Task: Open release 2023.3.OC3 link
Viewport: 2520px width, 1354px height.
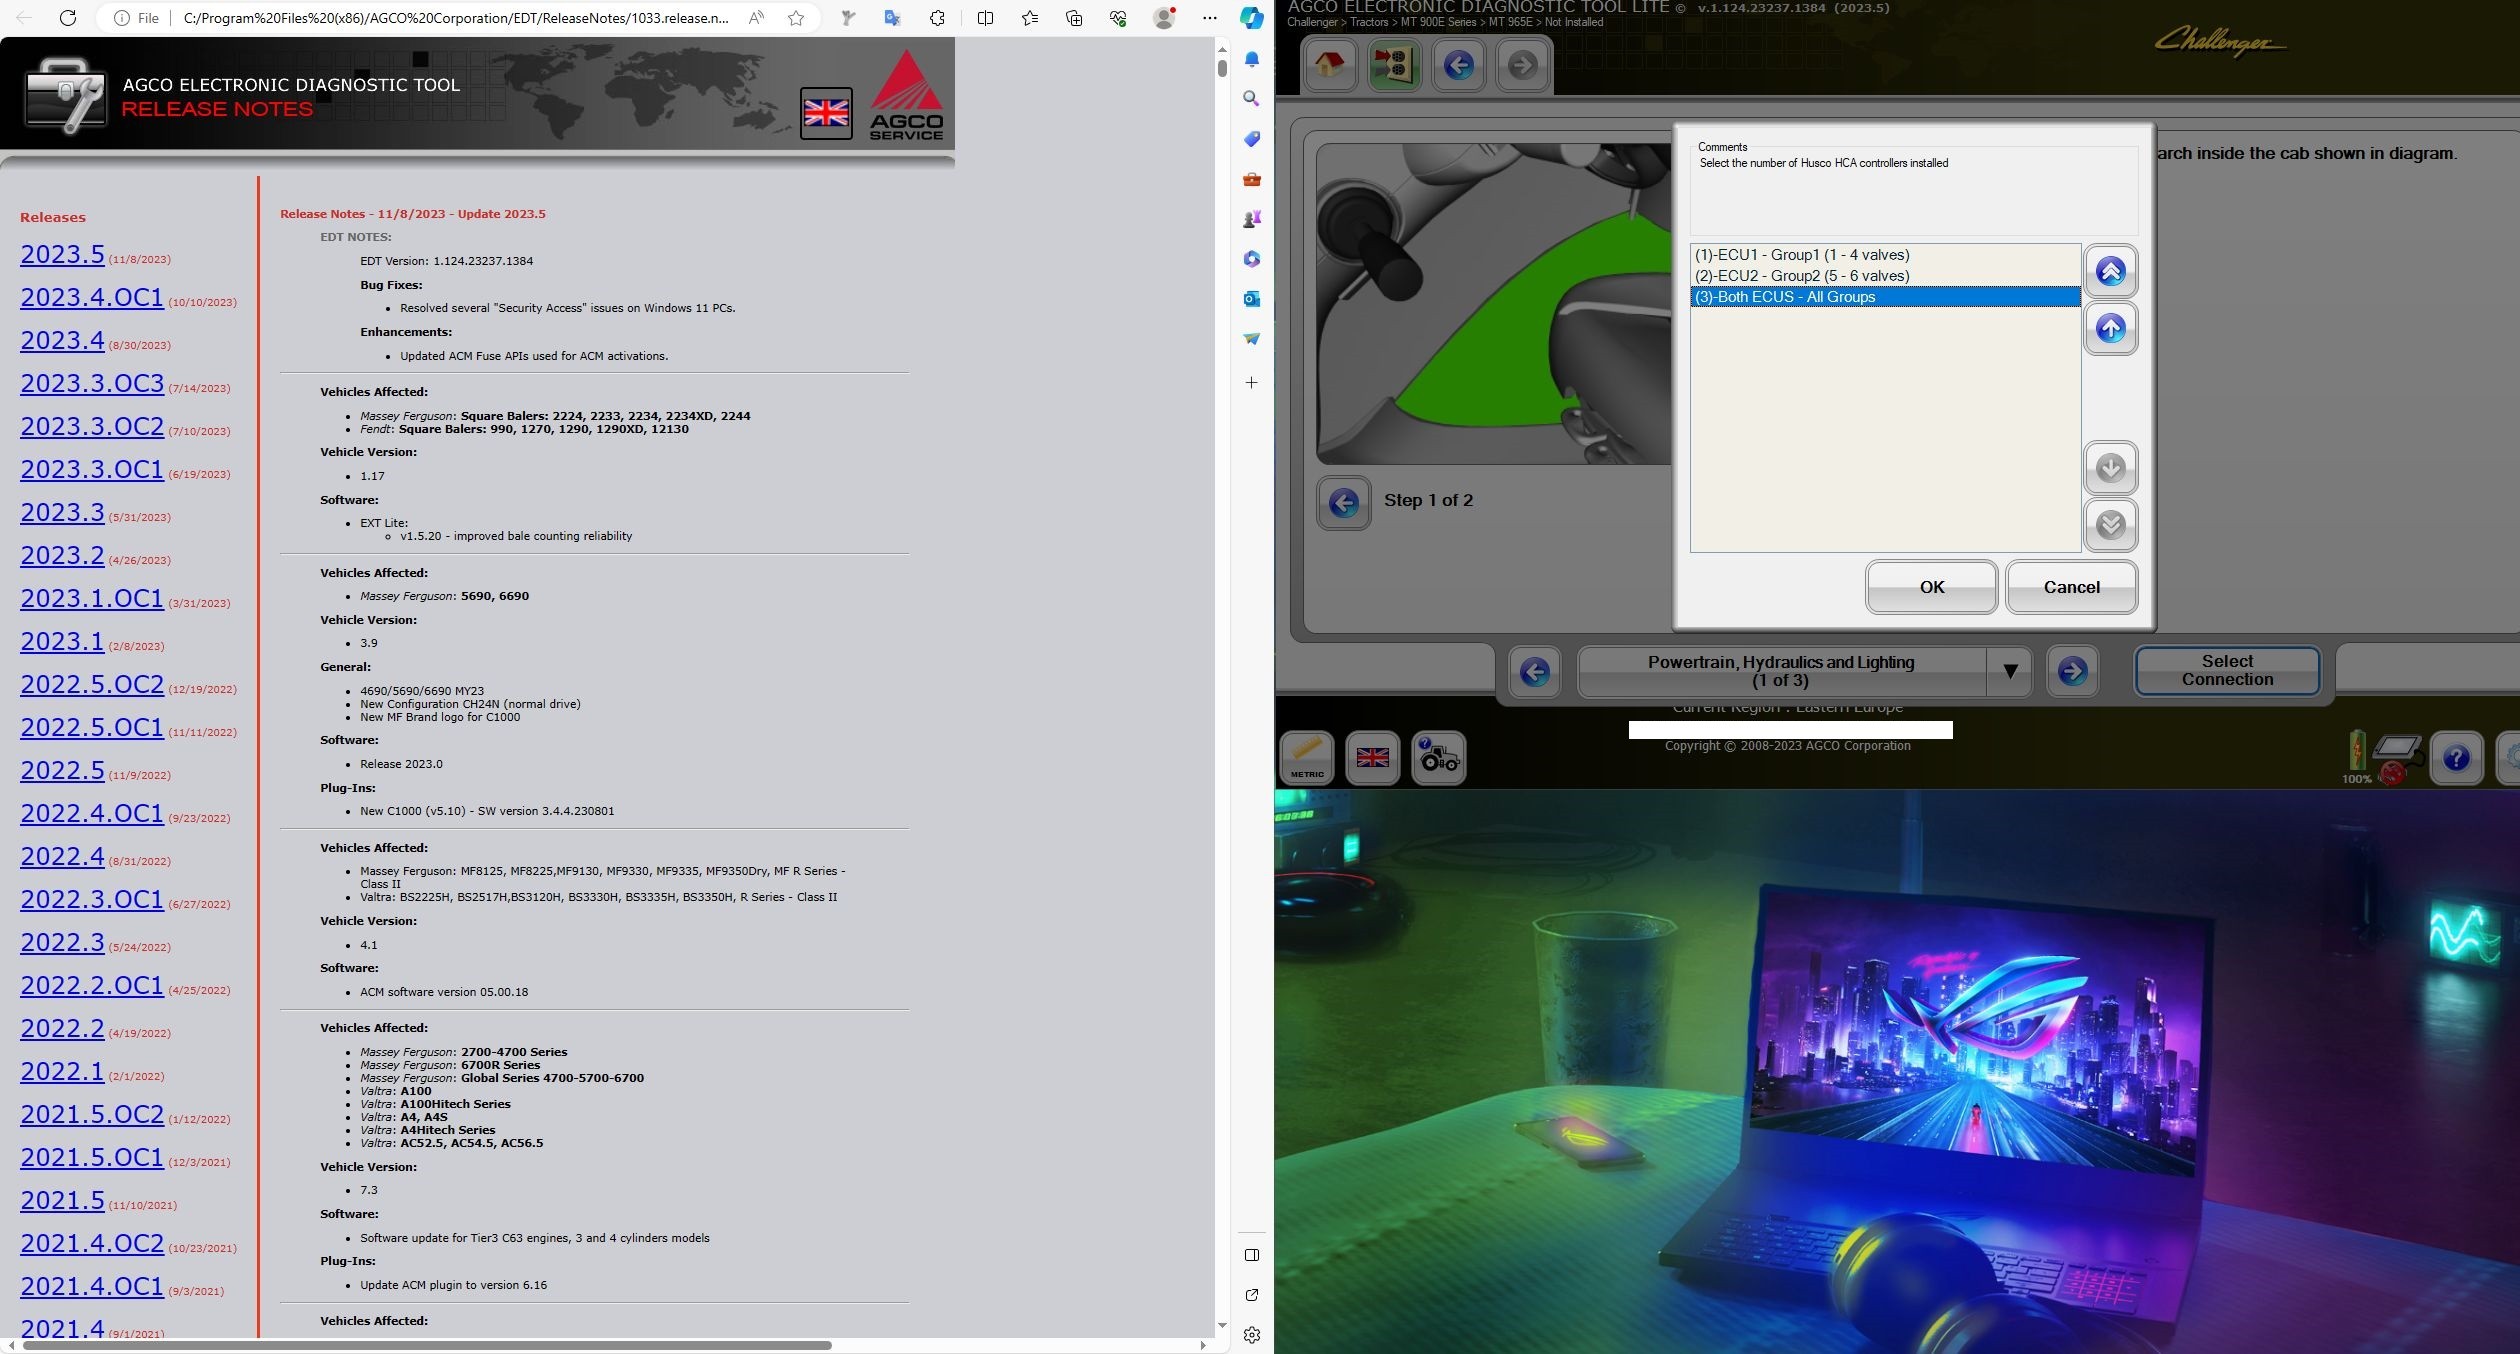Action: (92, 383)
